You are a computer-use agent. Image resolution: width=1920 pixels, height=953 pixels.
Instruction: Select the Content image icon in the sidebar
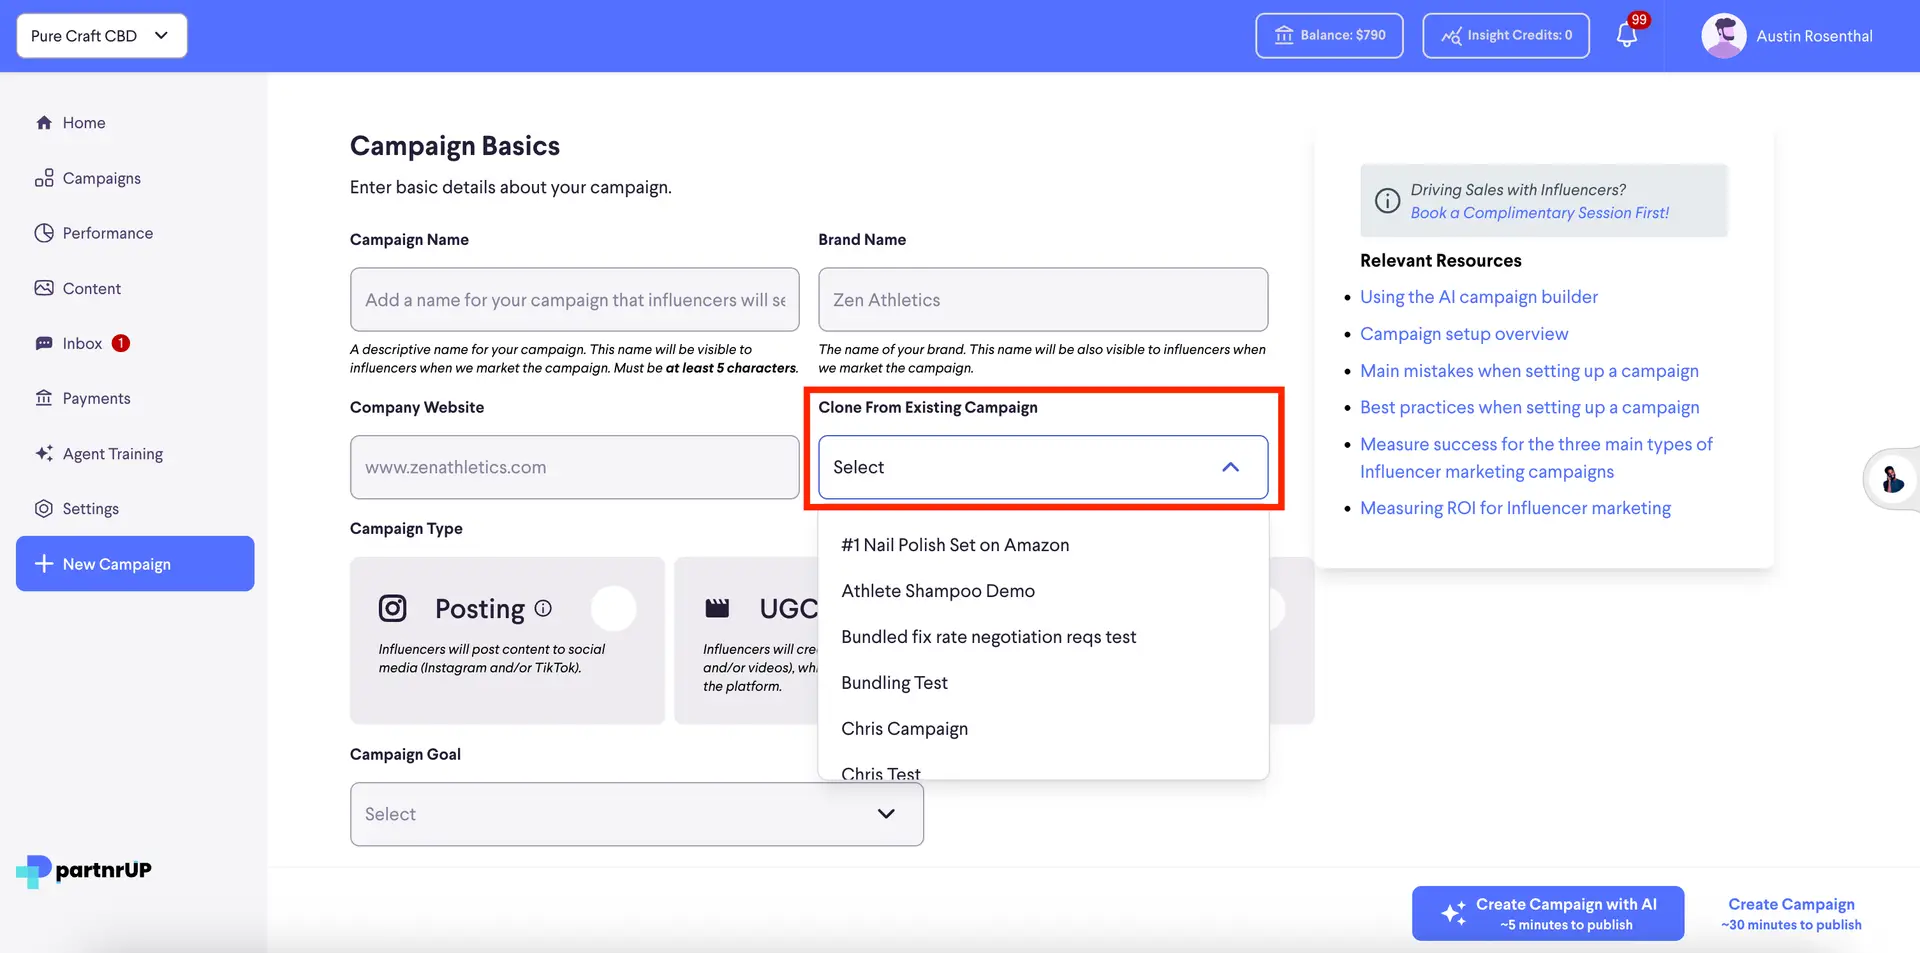(x=44, y=288)
